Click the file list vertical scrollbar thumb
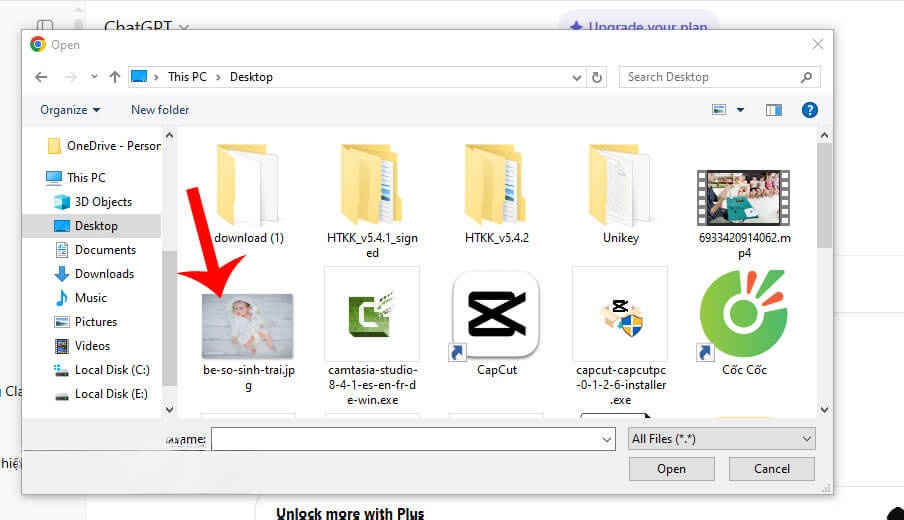Viewport: 904px width, 520px height. [824, 195]
